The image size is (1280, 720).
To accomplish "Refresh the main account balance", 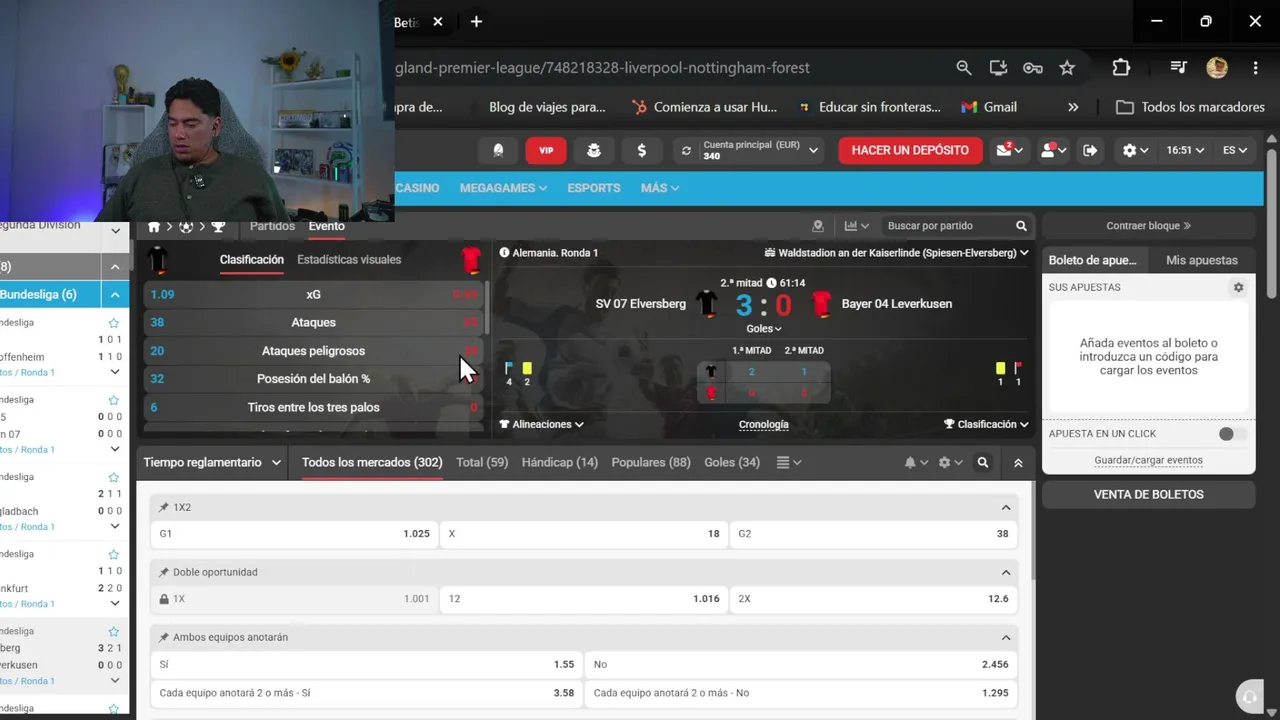I will (x=686, y=151).
